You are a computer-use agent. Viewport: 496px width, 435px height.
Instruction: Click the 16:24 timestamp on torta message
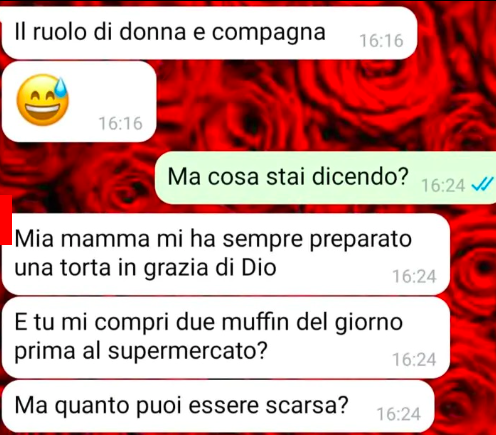414,276
